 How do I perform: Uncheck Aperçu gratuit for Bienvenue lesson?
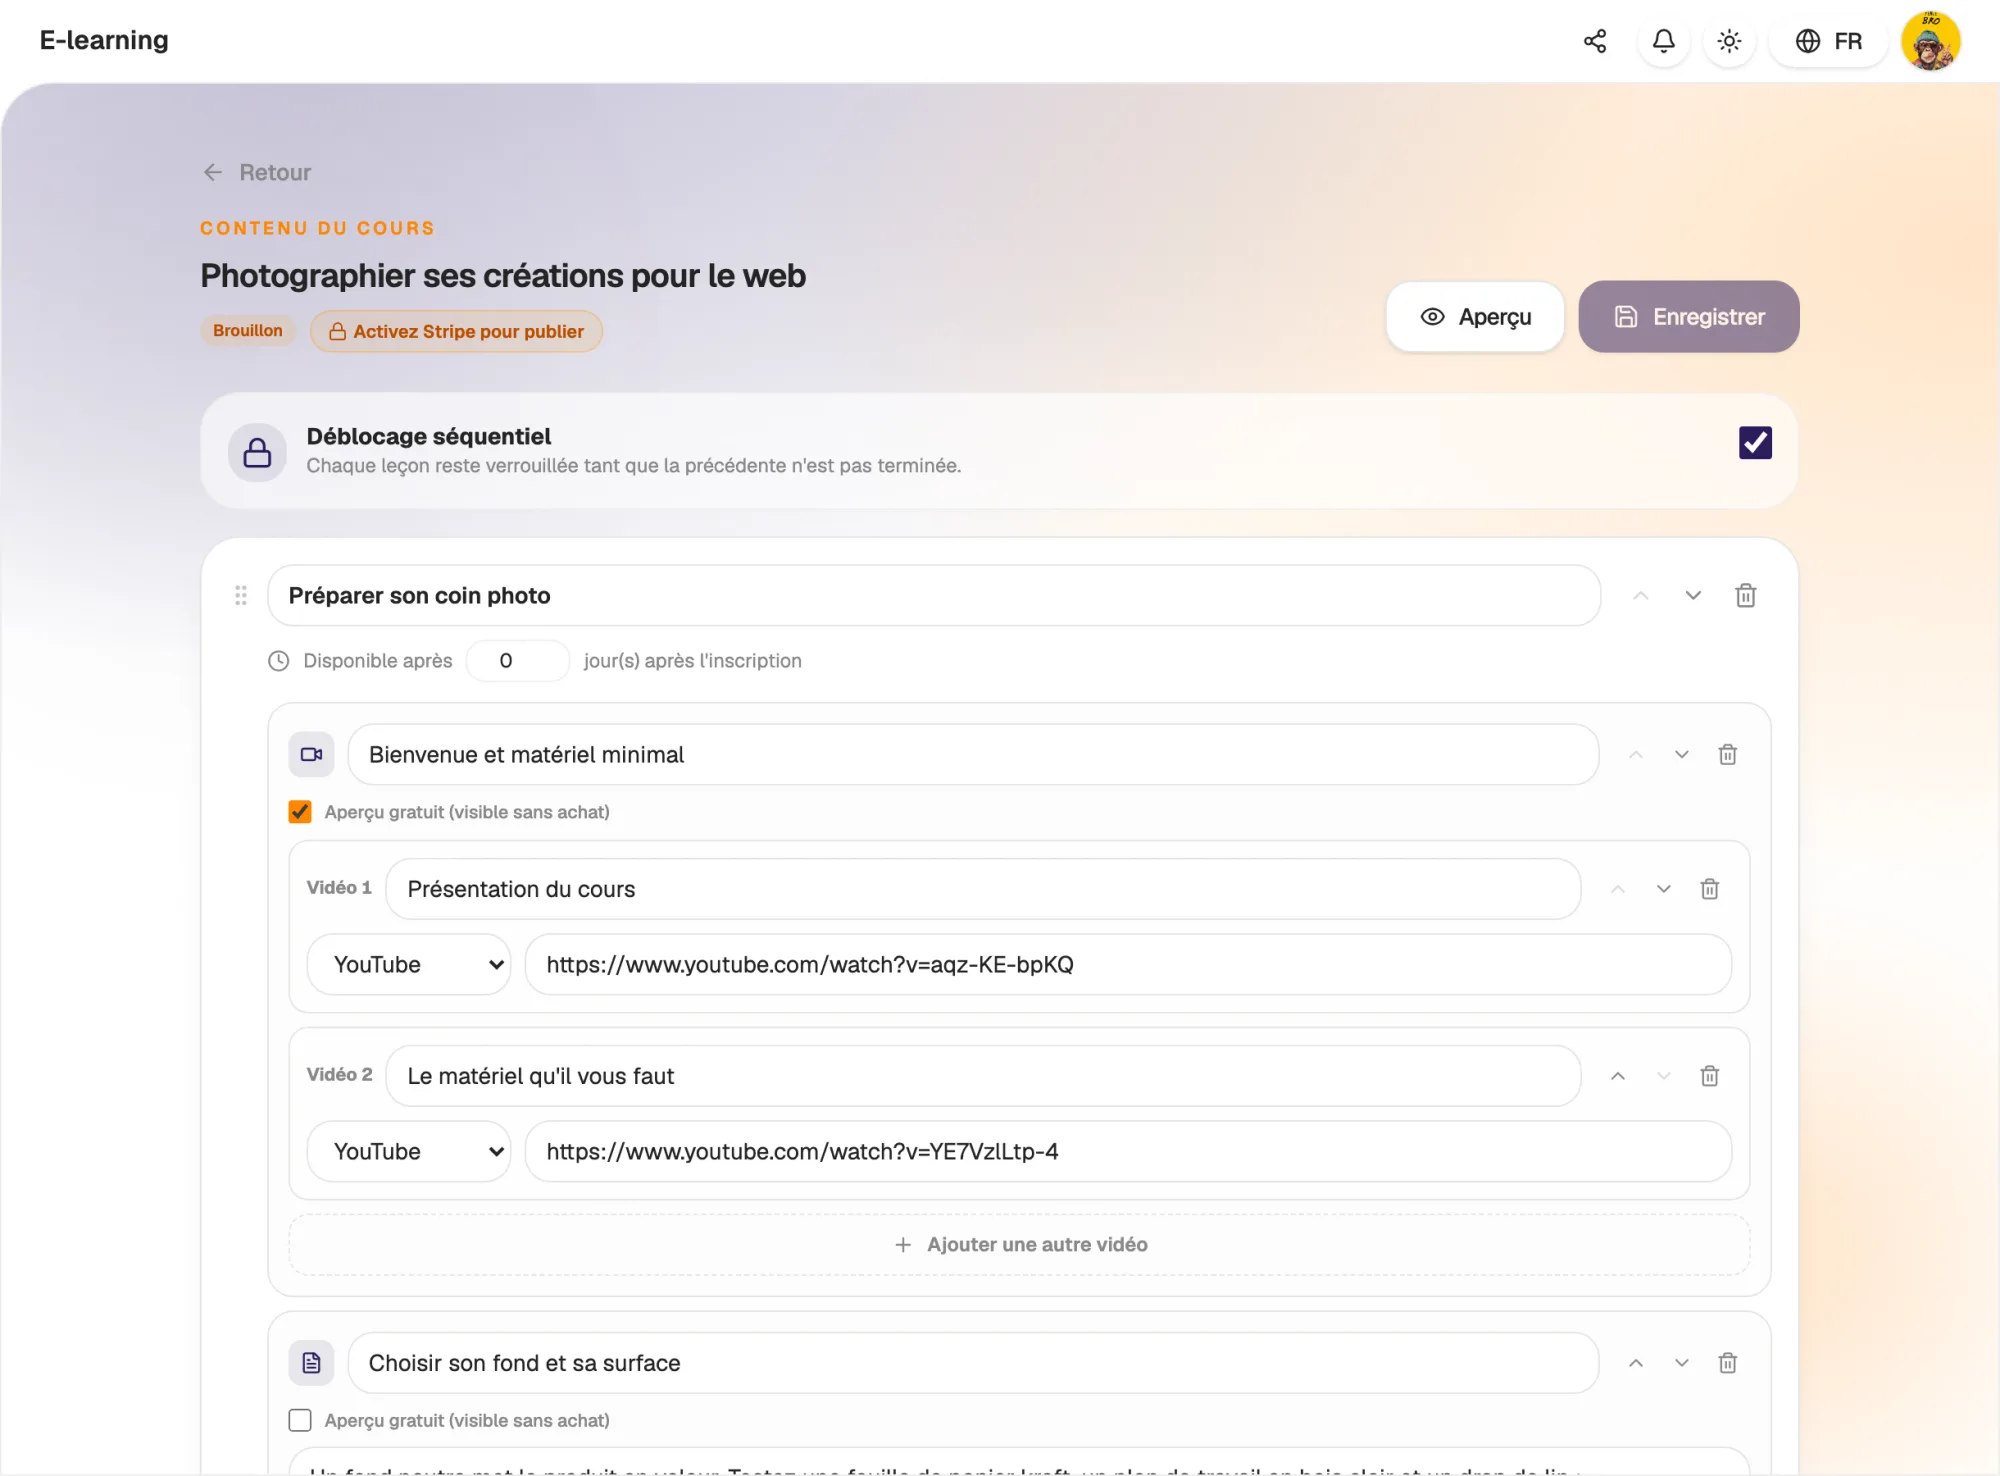click(x=300, y=812)
